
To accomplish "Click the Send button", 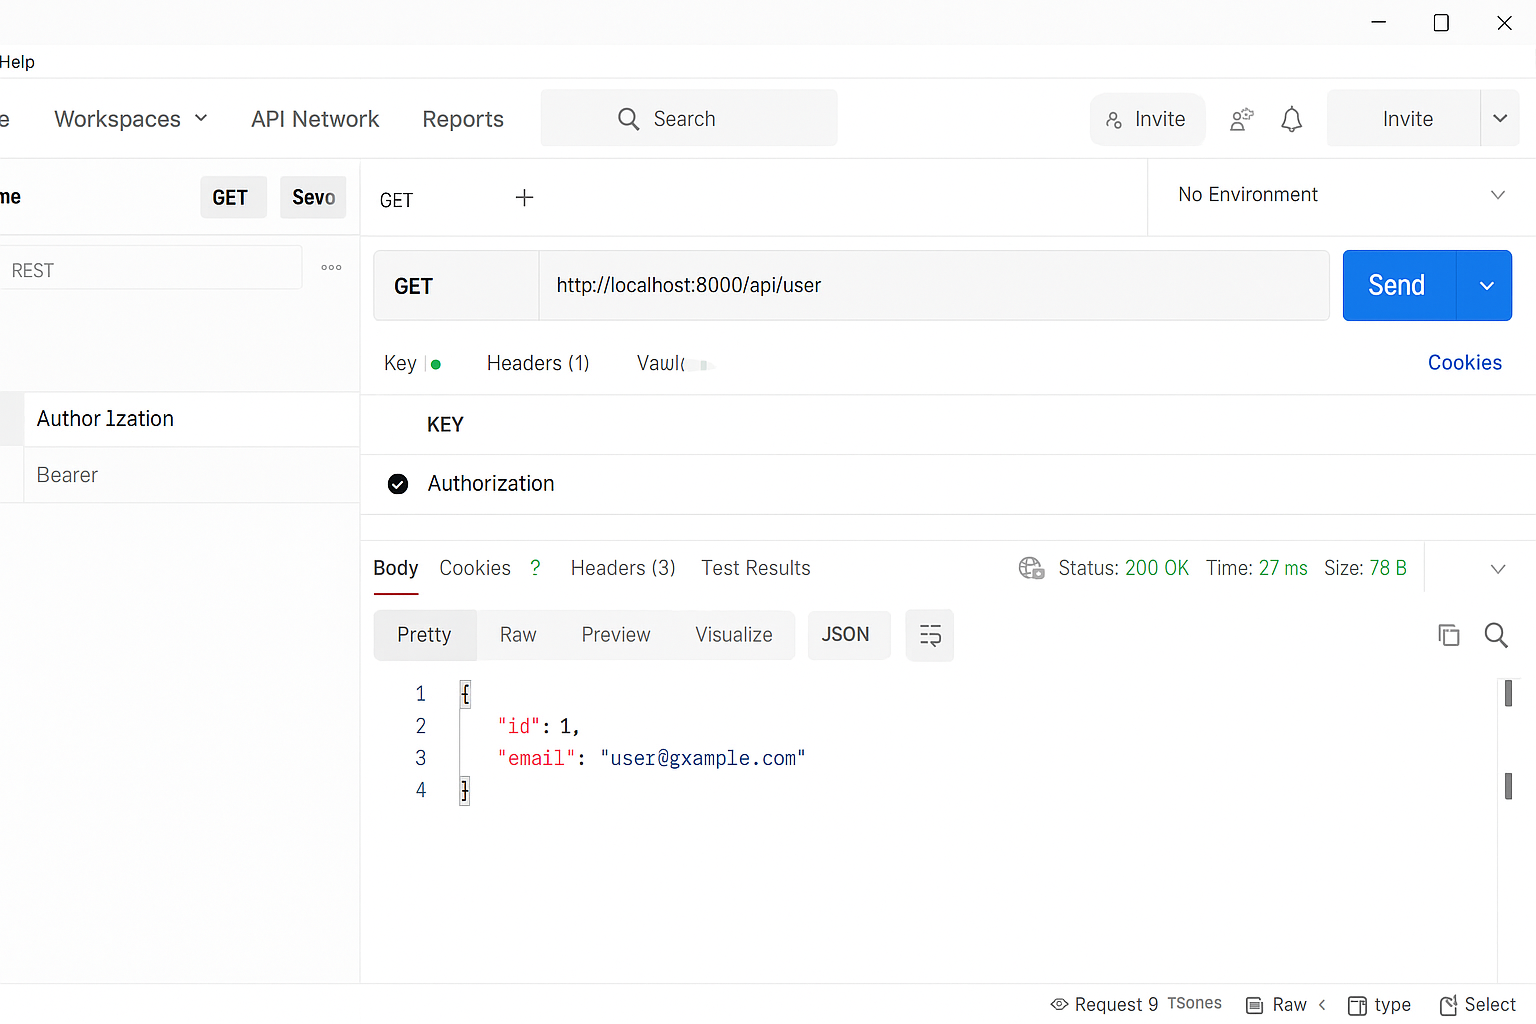I will (1396, 285).
